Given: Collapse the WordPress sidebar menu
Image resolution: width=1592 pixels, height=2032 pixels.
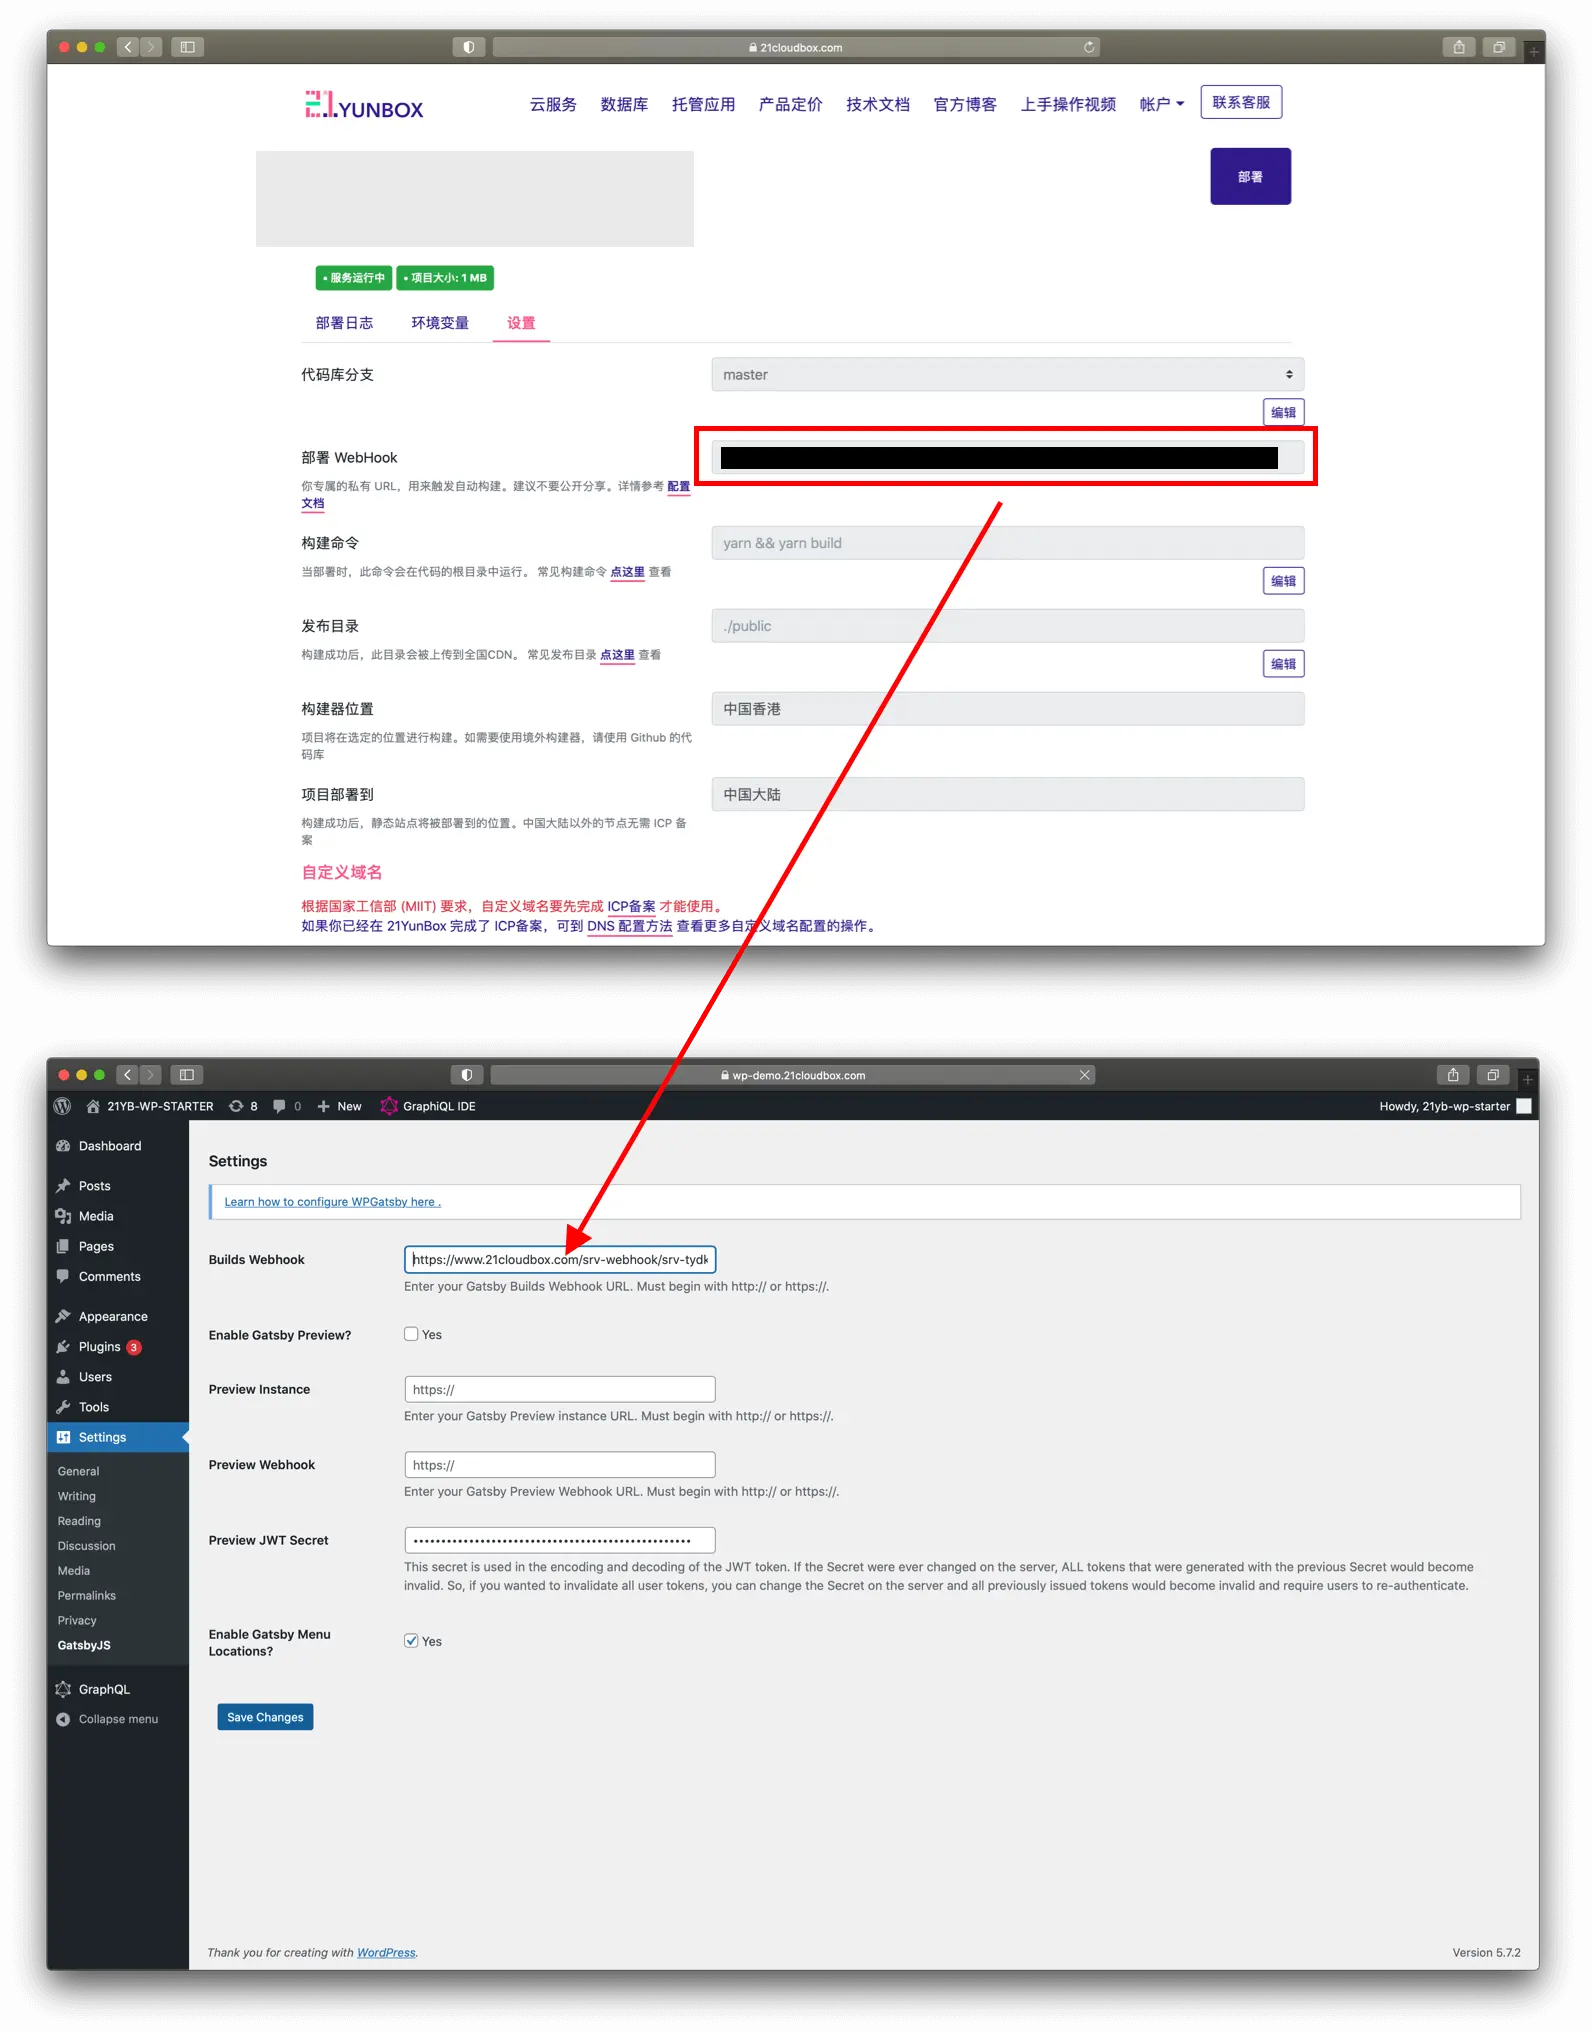Looking at the screenshot, I should (117, 1719).
